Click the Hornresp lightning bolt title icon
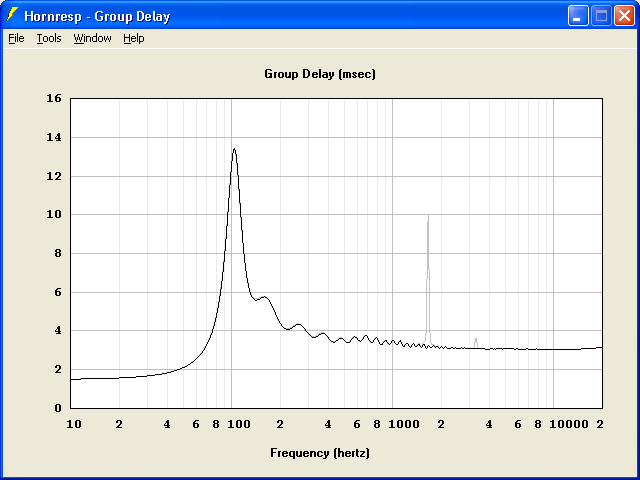Screen dimensions: 640x480 (x=13, y=15)
